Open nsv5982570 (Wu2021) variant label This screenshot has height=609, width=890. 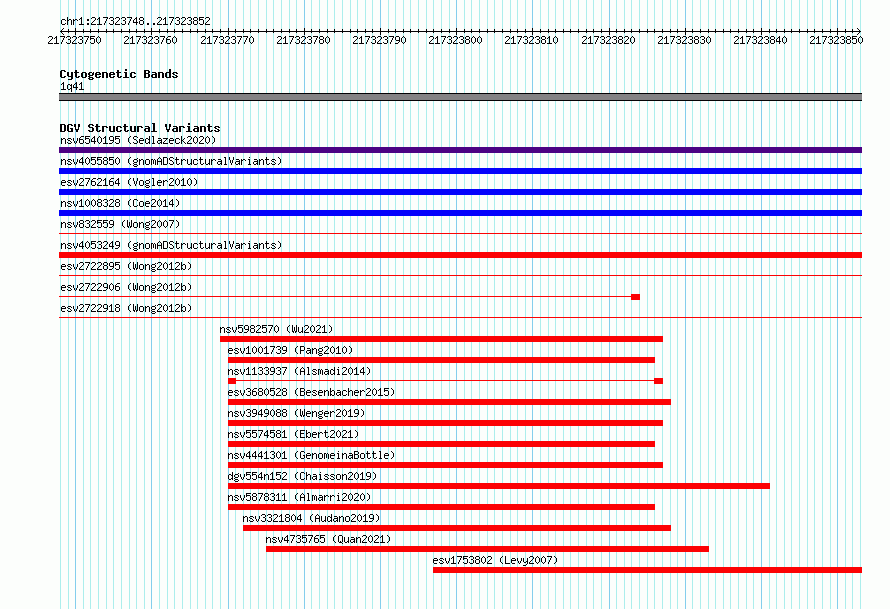(x=276, y=329)
